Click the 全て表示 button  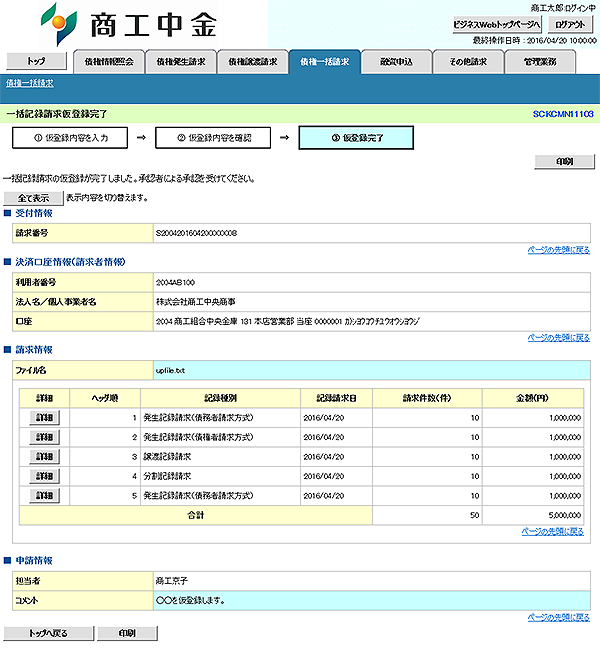(x=34, y=198)
